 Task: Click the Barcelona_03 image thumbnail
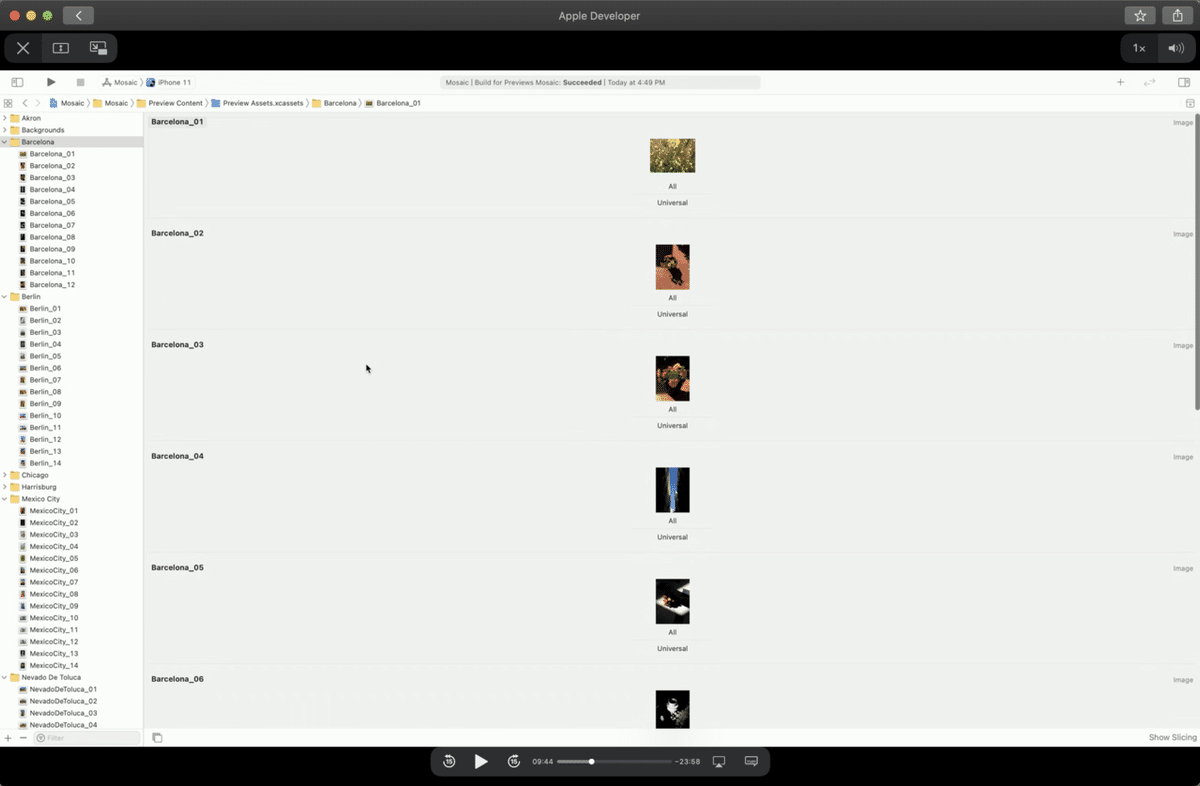point(672,379)
